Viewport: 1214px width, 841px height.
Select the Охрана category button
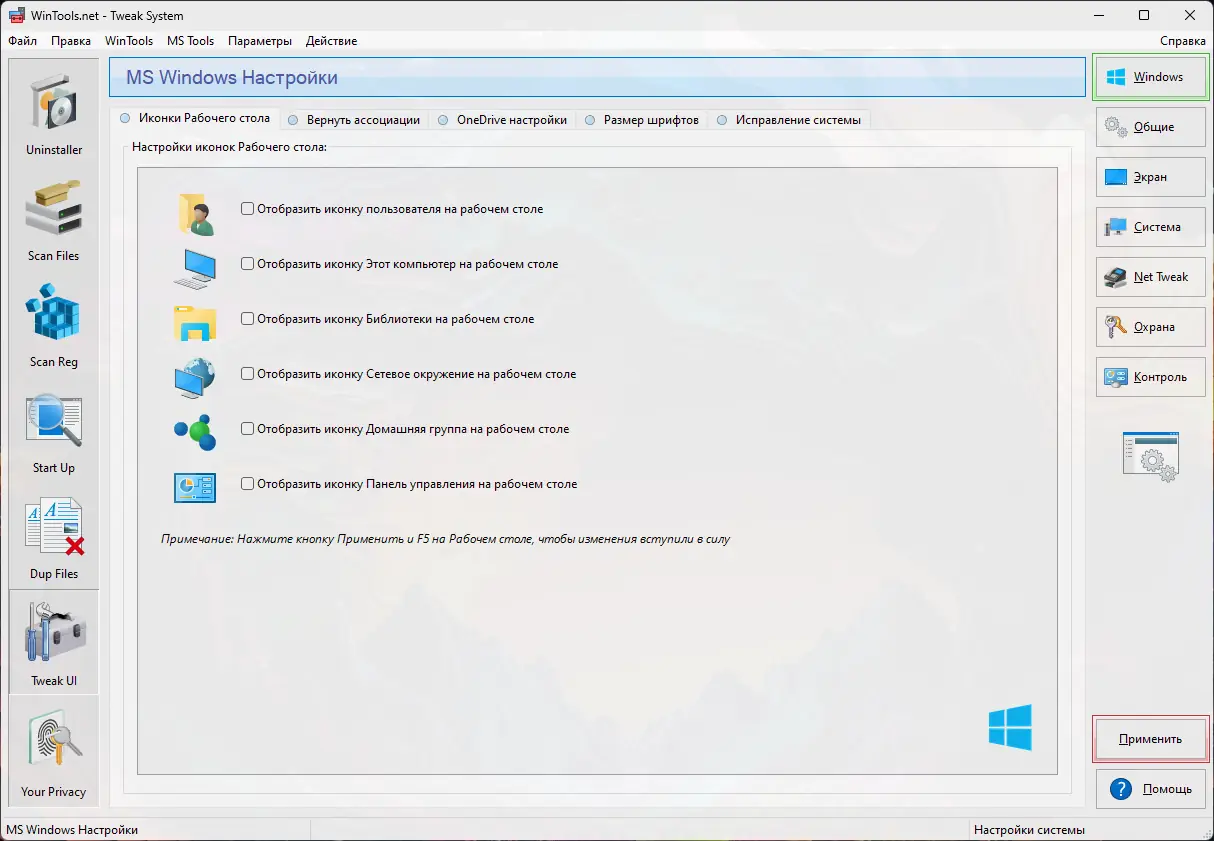[1150, 327]
